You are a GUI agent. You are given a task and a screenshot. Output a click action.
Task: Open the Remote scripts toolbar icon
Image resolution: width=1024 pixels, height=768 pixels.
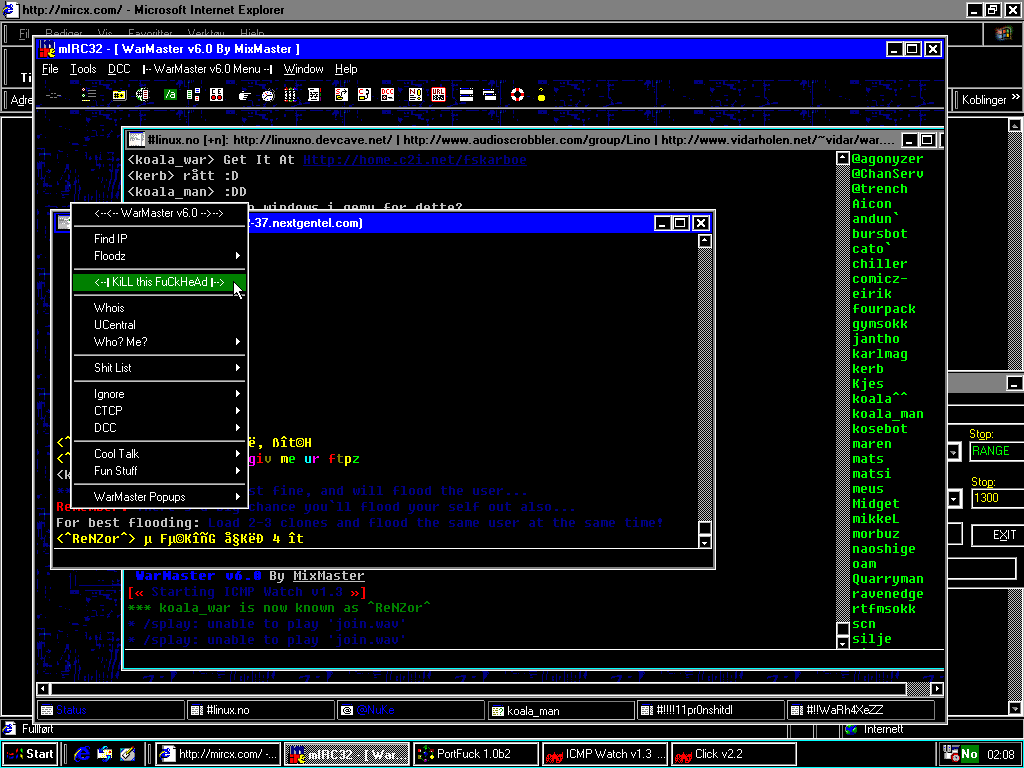(217, 95)
